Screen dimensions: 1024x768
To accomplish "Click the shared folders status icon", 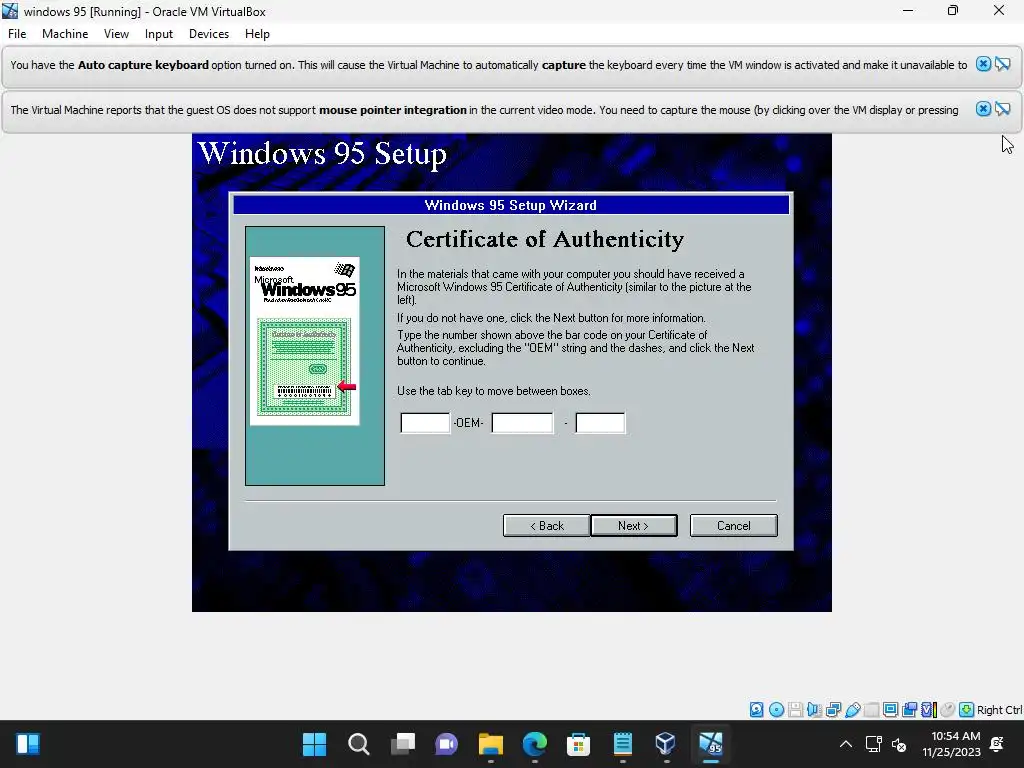I will click(x=871, y=710).
